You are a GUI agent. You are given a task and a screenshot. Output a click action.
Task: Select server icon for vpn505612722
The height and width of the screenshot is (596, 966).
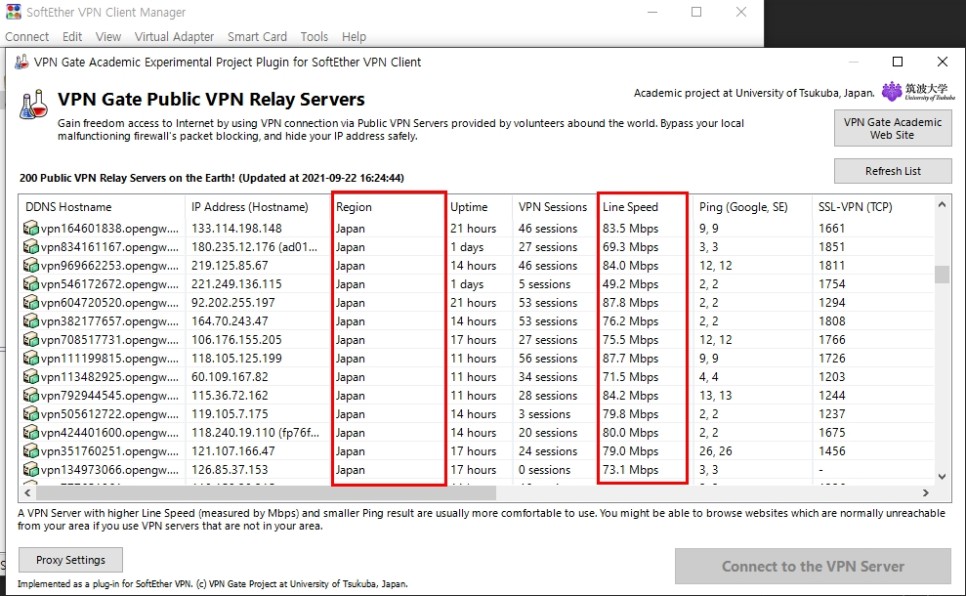click(x=31, y=414)
